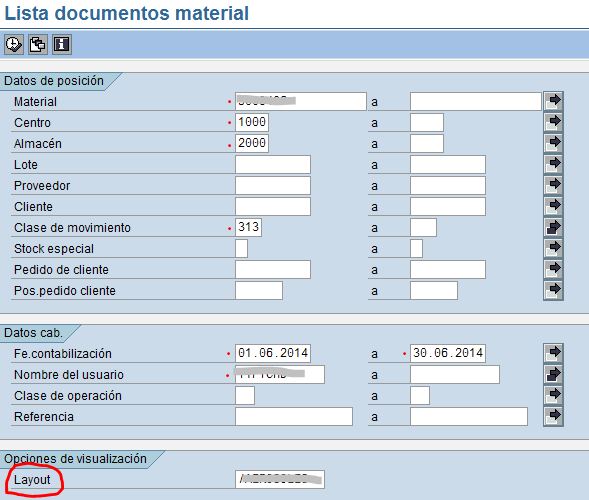Click the Lote from-value input field
The width and height of the screenshot is (589, 500).
tap(273, 165)
